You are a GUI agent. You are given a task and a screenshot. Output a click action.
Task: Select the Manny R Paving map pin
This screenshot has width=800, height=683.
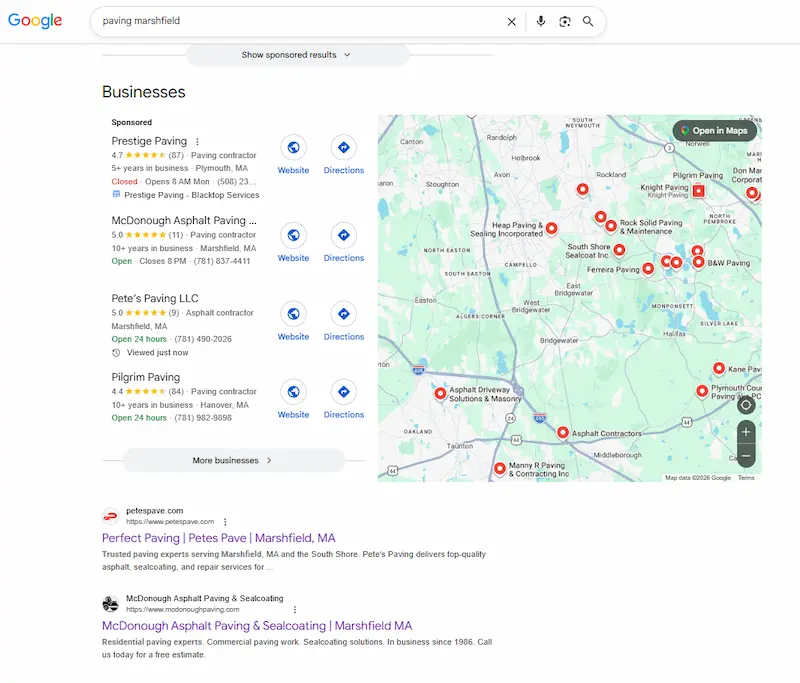coord(500,468)
